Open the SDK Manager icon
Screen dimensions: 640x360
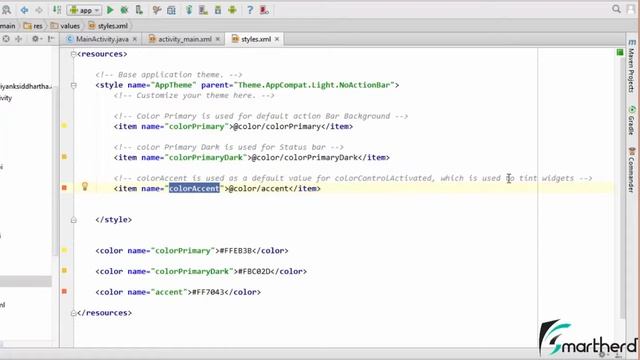click(218, 10)
